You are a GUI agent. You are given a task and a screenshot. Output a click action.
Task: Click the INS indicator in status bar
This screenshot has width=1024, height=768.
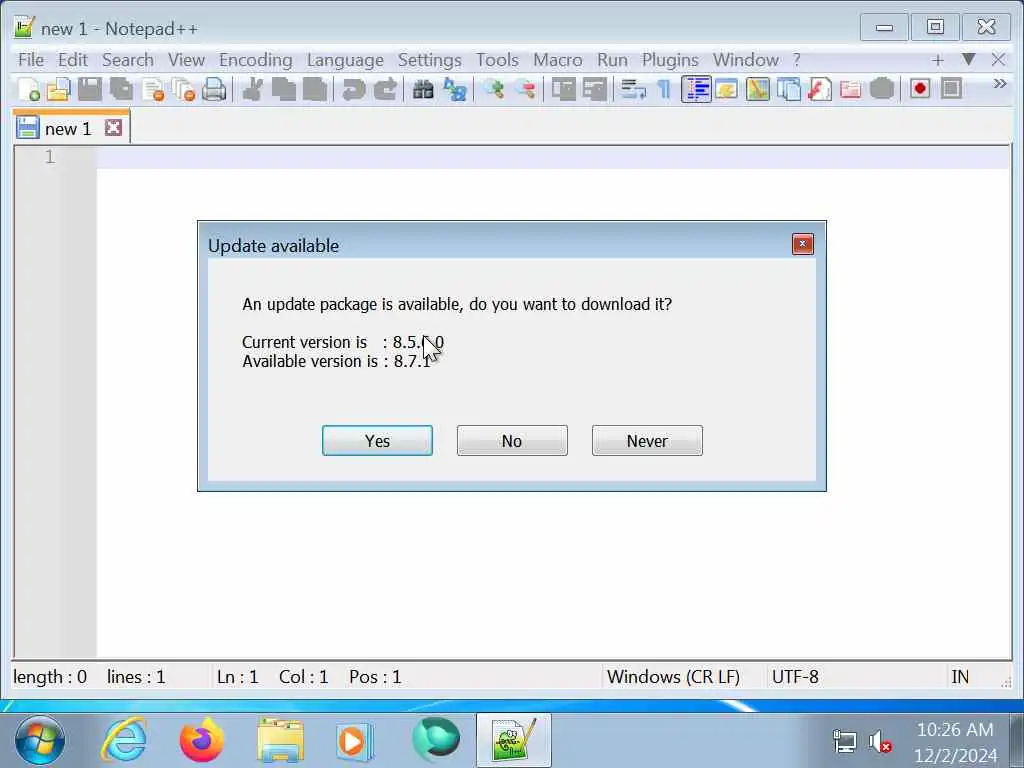(960, 677)
